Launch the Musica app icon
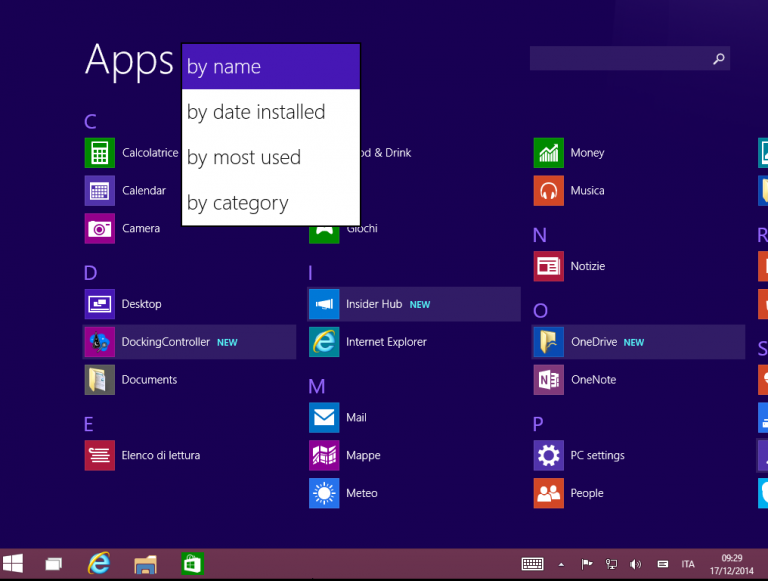The height and width of the screenshot is (581, 768). pyautogui.click(x=549, y=191)
